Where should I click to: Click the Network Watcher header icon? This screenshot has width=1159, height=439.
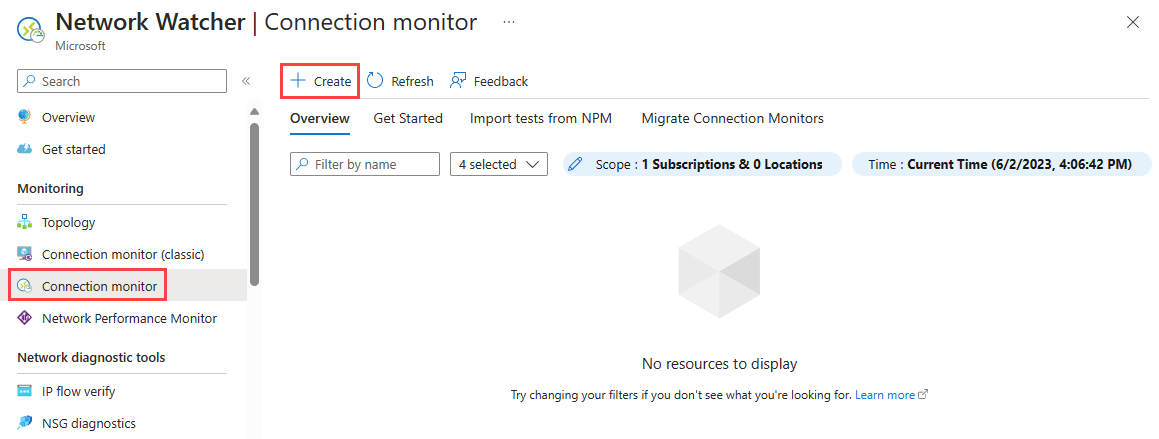tap(31, 32)
